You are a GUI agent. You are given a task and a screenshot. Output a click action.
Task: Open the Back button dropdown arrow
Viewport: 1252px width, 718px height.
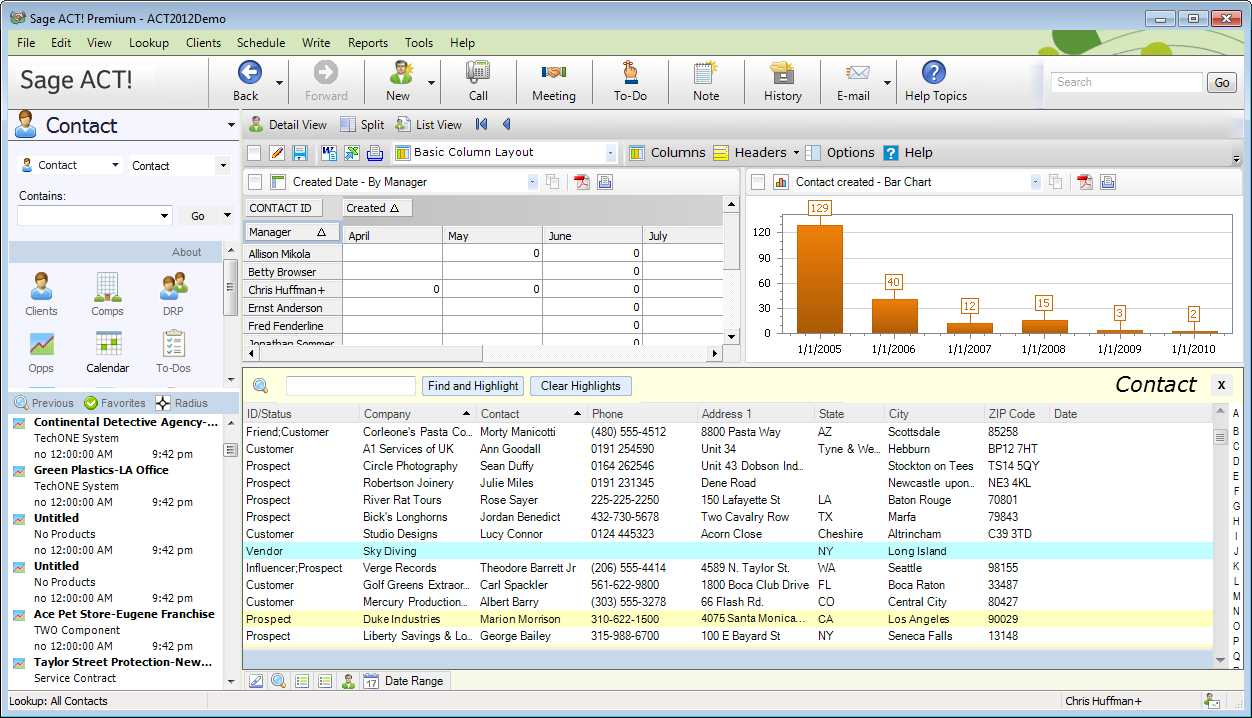click(279, 83)
